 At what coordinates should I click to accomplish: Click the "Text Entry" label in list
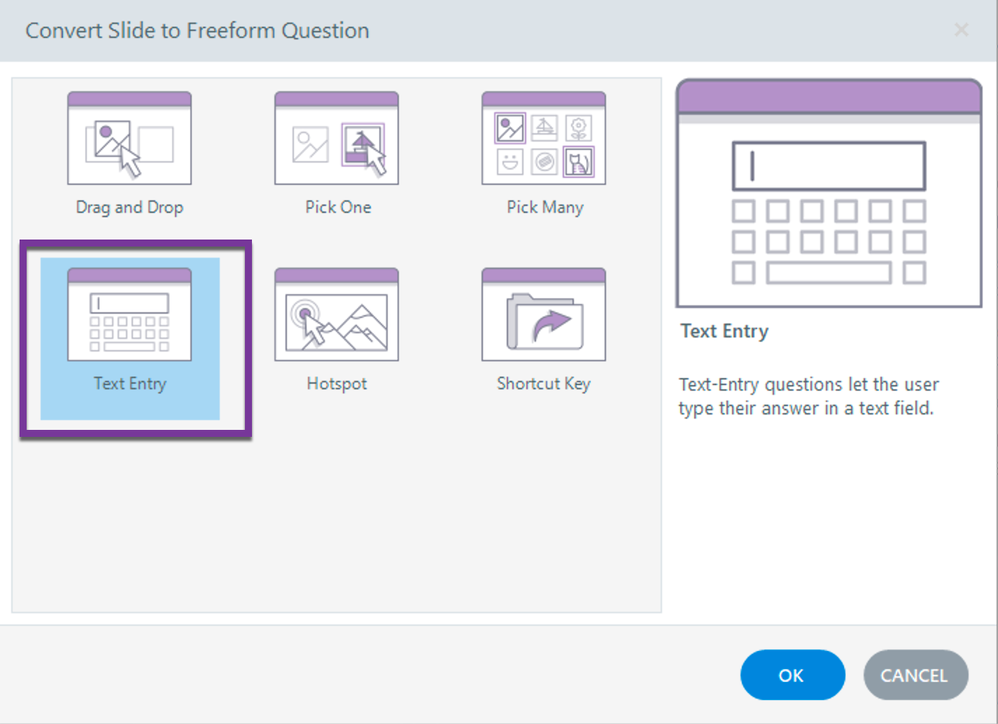point(130,384)
